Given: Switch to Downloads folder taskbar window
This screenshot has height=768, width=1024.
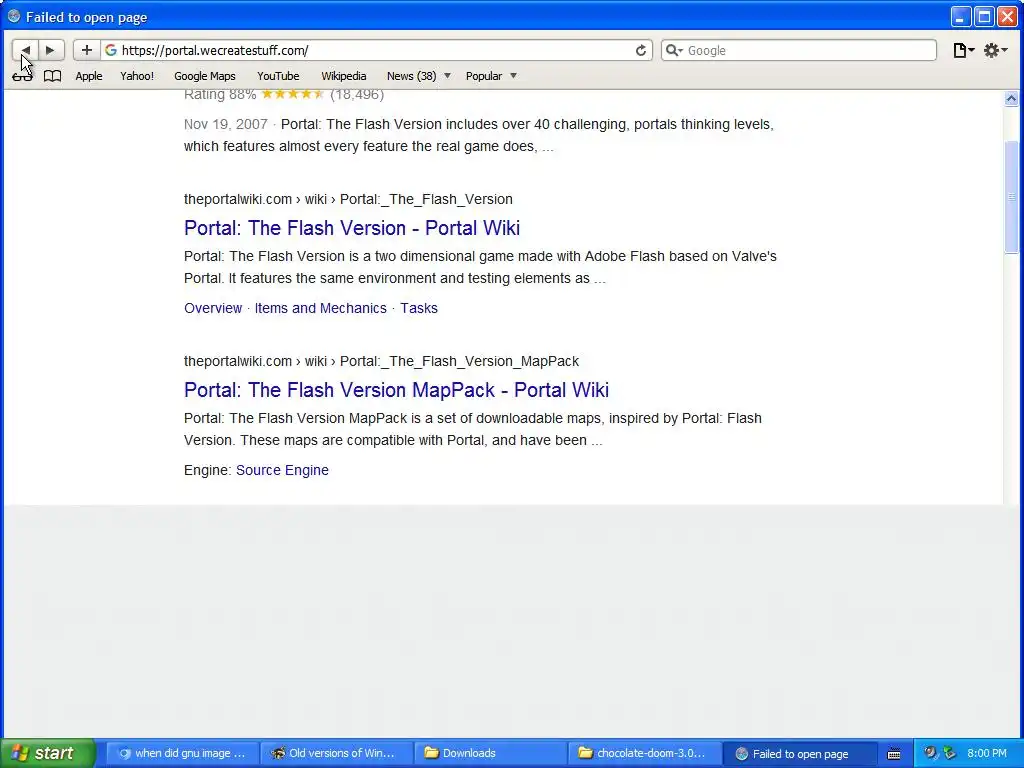Looking at the screenshot, I should [x=490, y=753].
